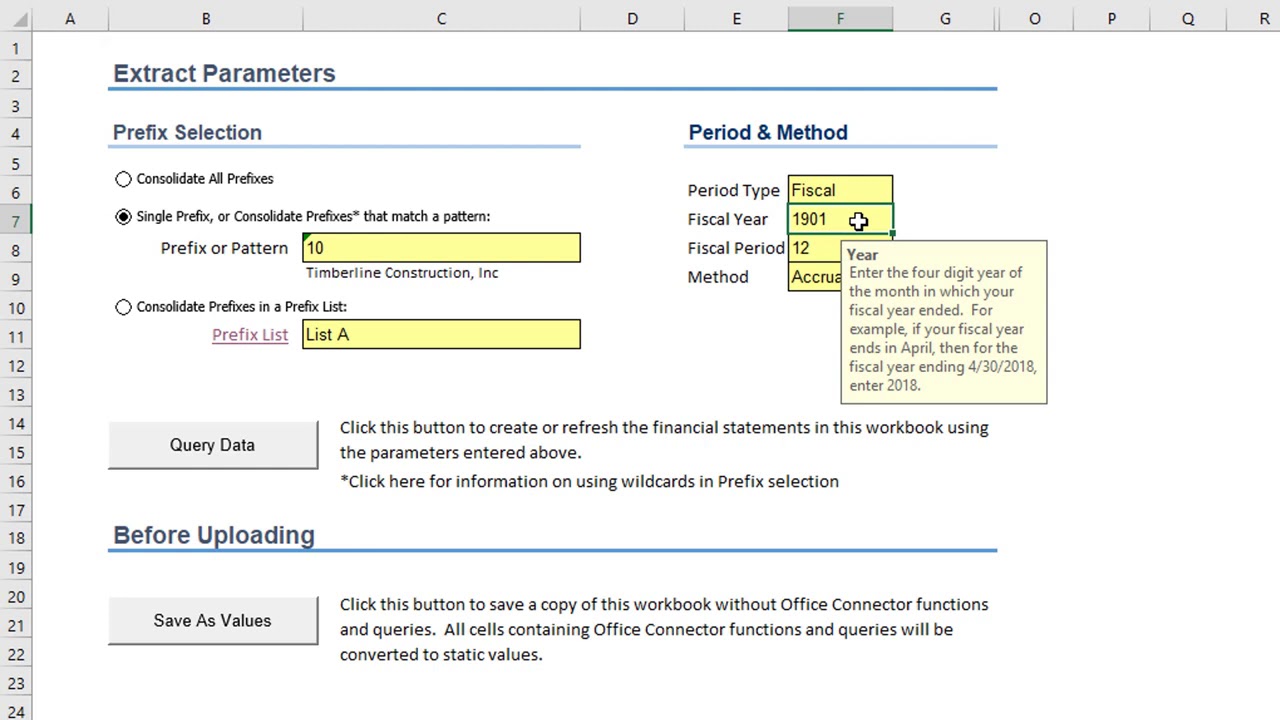This screenshot has height=720, width=1280.
Task: Select row 7 header
Action: (x=16, y=221)
